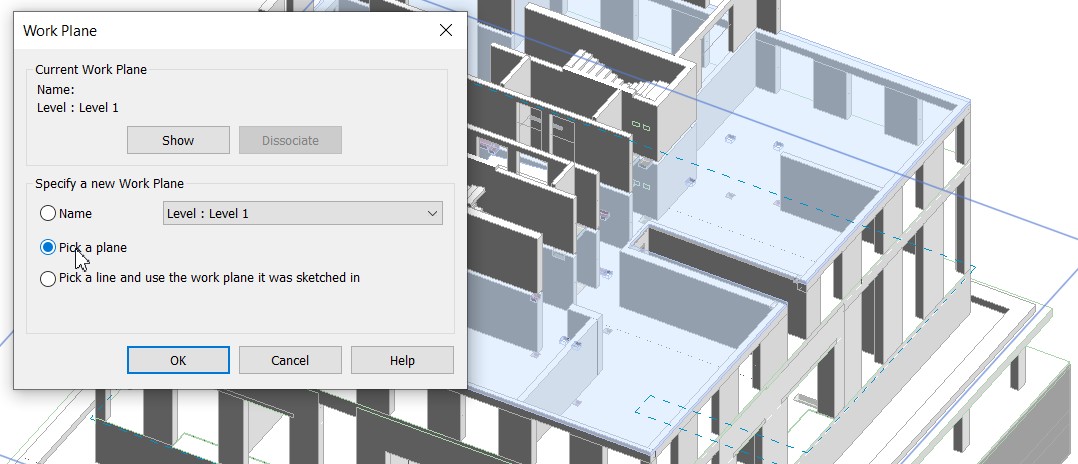Image resolution: width=1078 pixels, height=464 pixels.
Task: Click the Name: label under Current Work Plane
Action: [x=56, y=89]
